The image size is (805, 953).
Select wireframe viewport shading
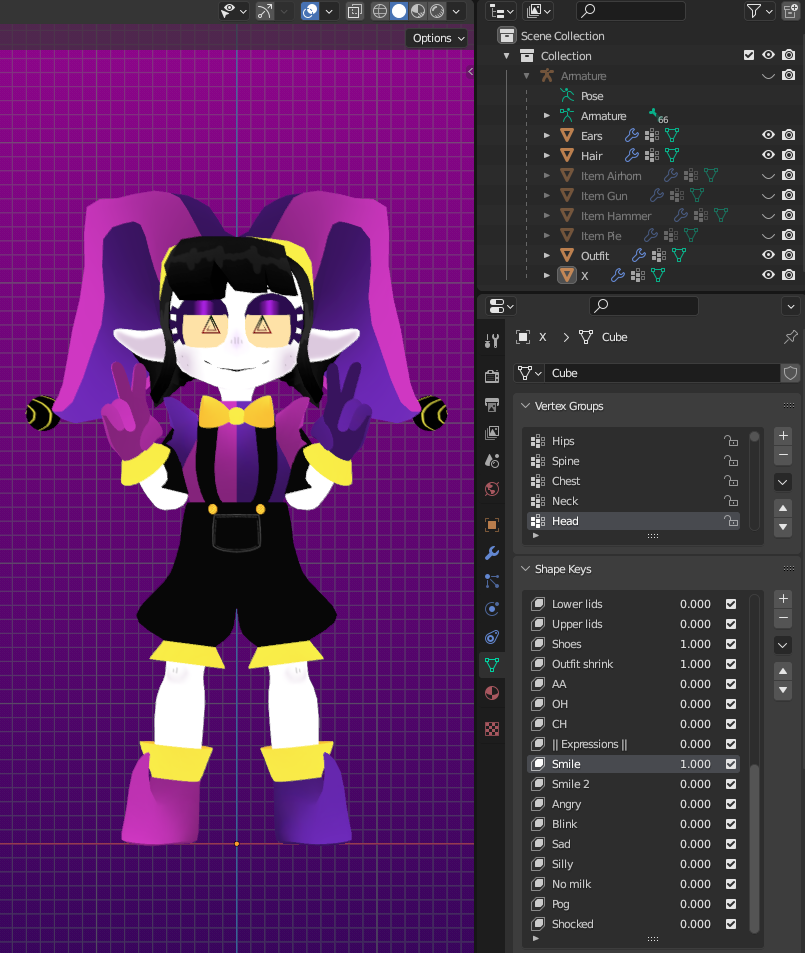[379, 11]
